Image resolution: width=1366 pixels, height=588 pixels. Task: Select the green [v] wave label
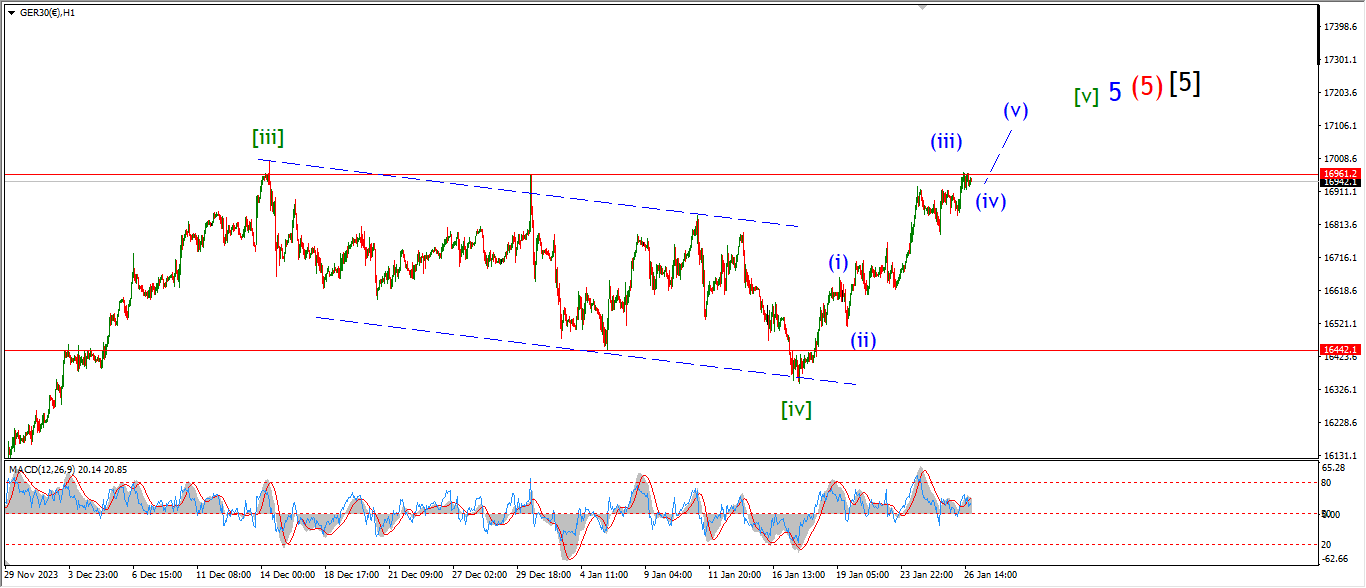(1086, 96)
